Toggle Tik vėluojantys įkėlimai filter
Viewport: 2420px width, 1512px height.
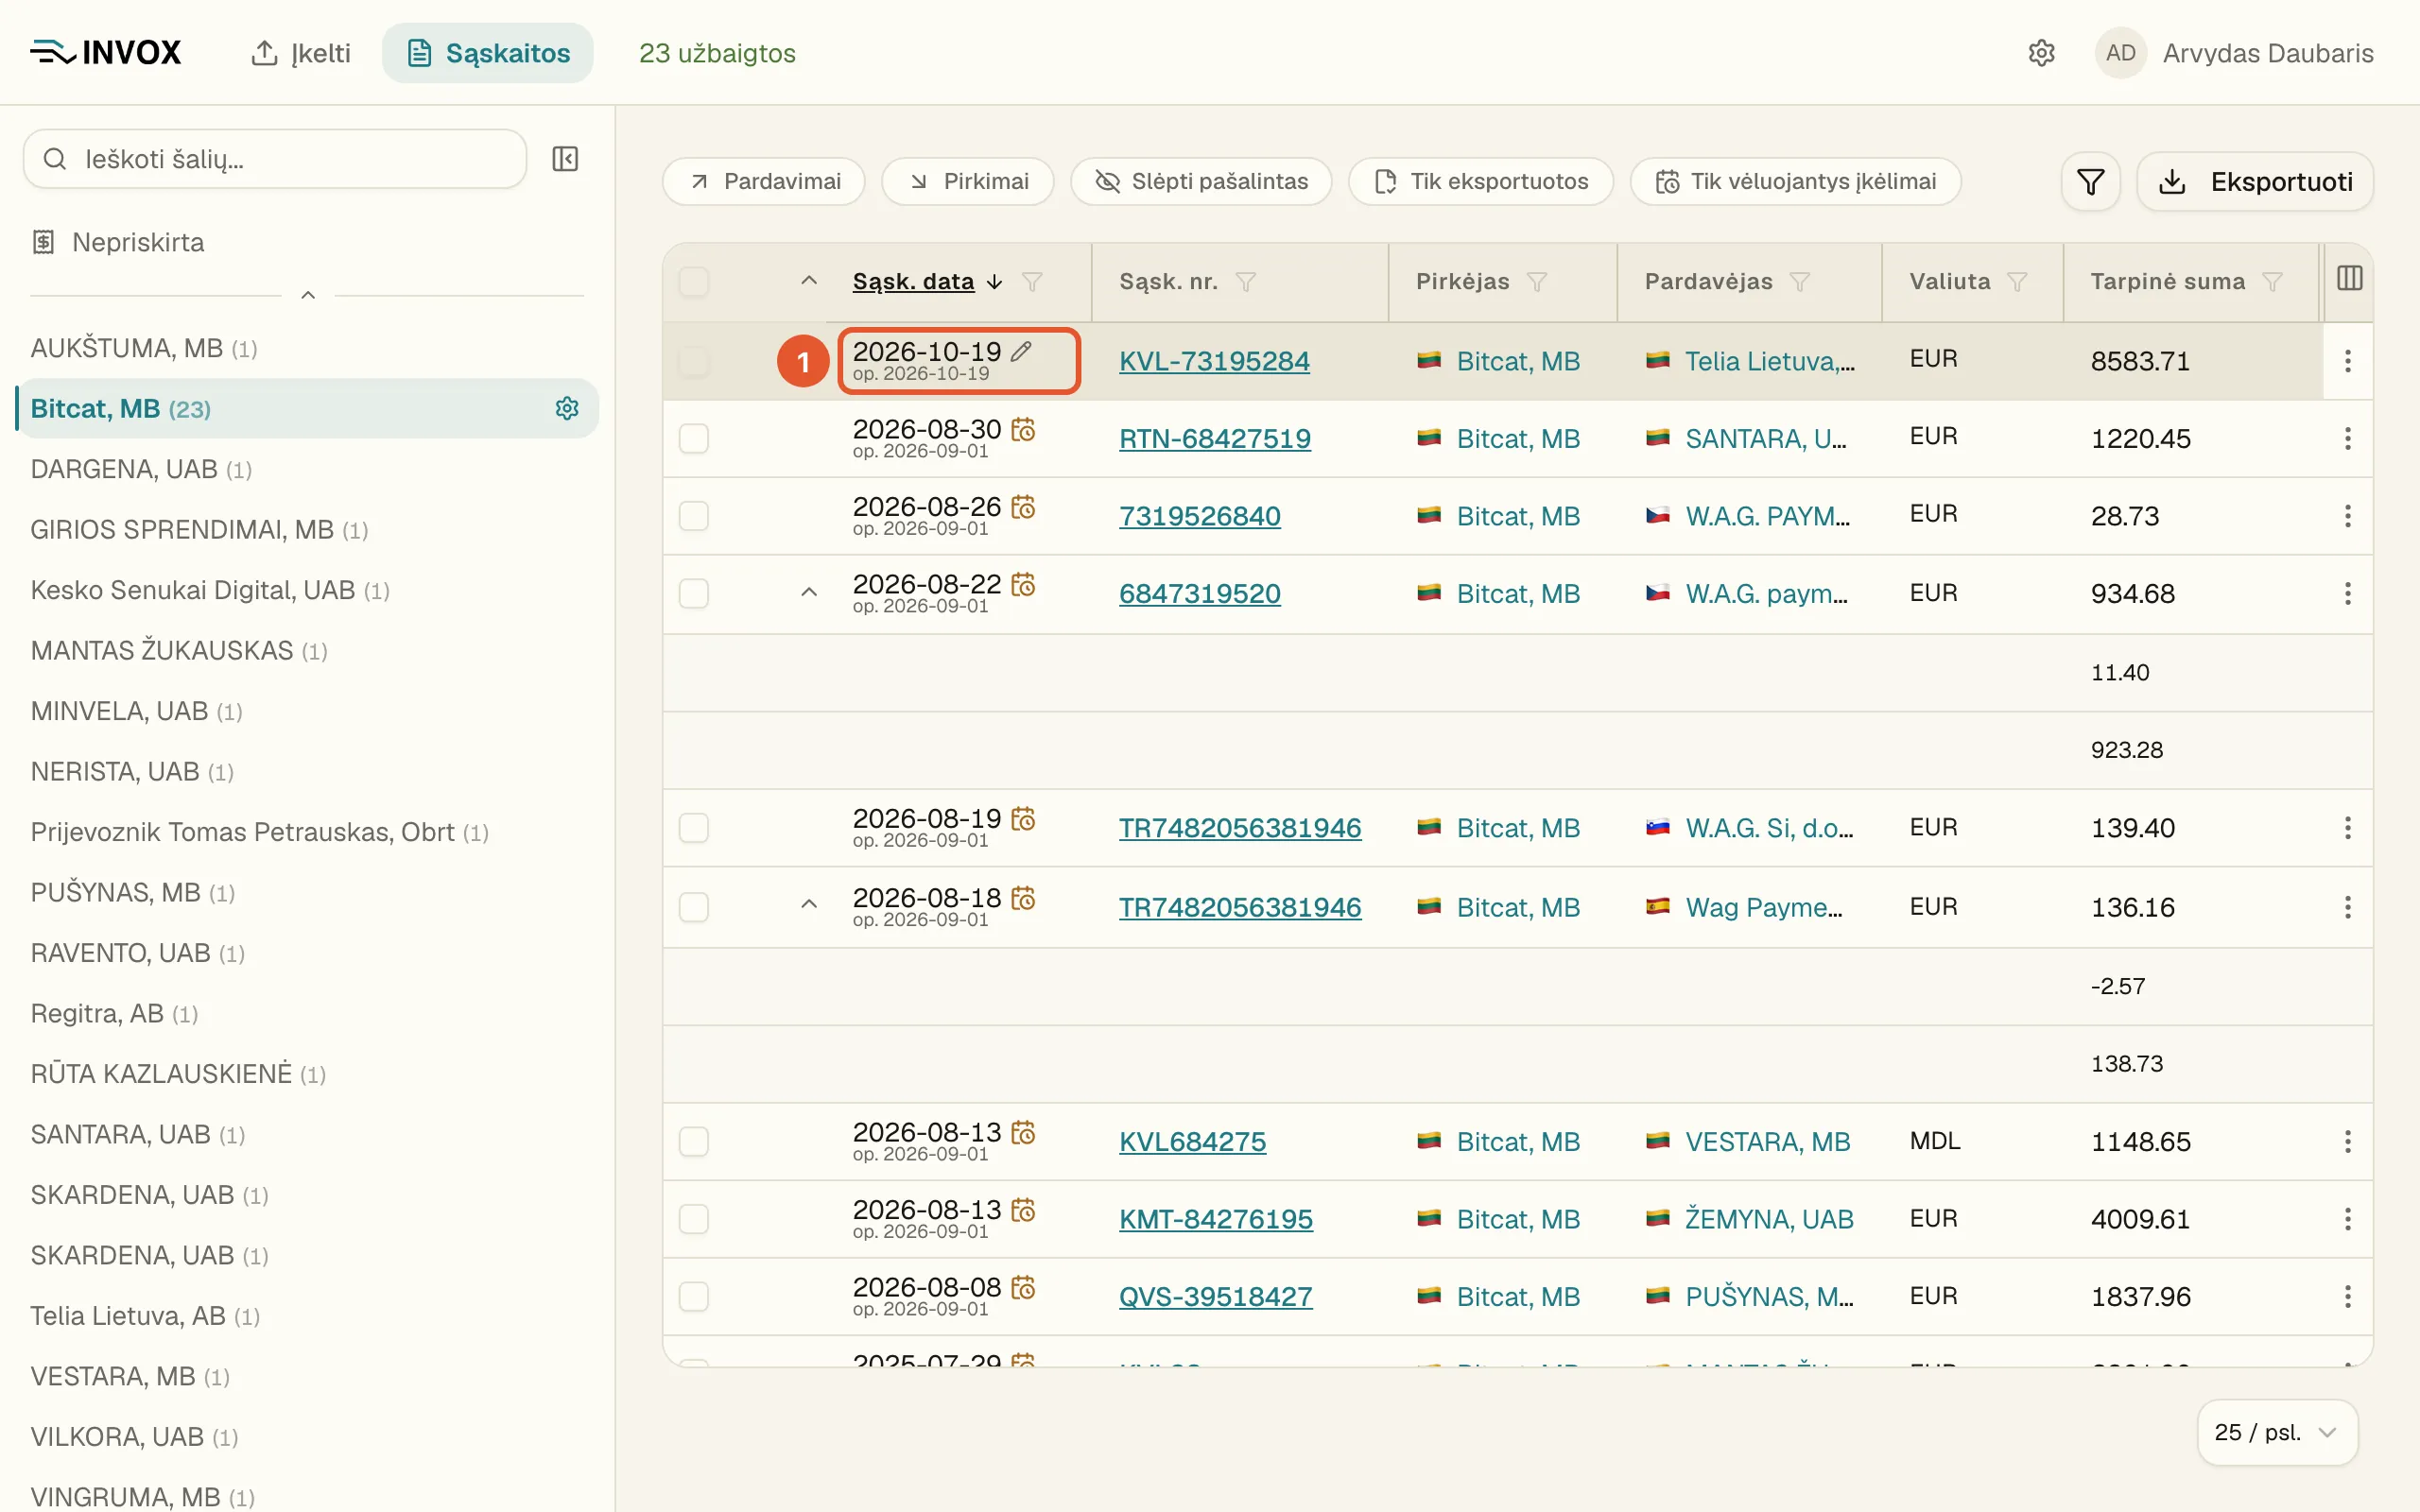pyautogui.click(x=1795, y=182)
